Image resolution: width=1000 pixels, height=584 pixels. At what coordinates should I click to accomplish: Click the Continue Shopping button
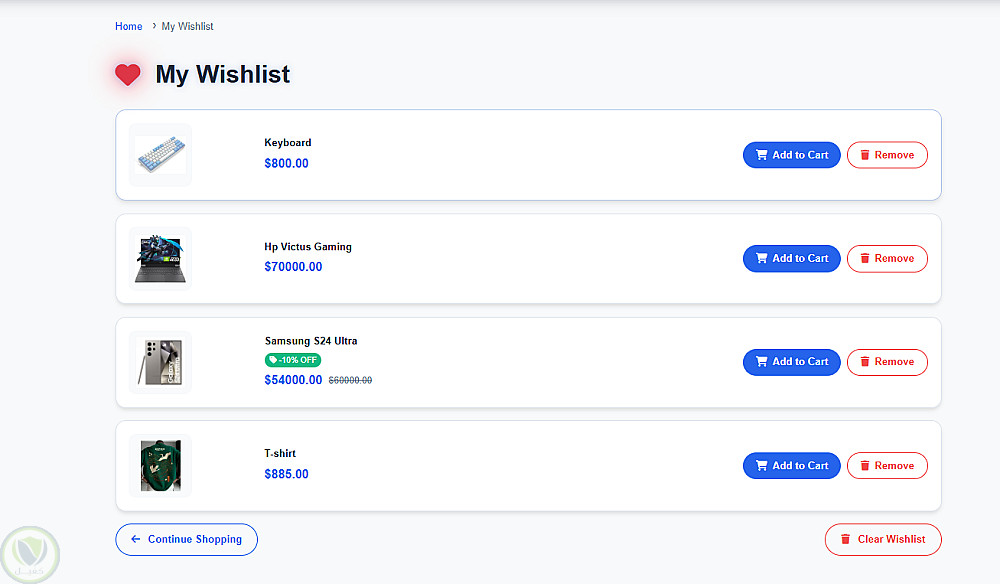pyautogui.click(x=186, y=540)
